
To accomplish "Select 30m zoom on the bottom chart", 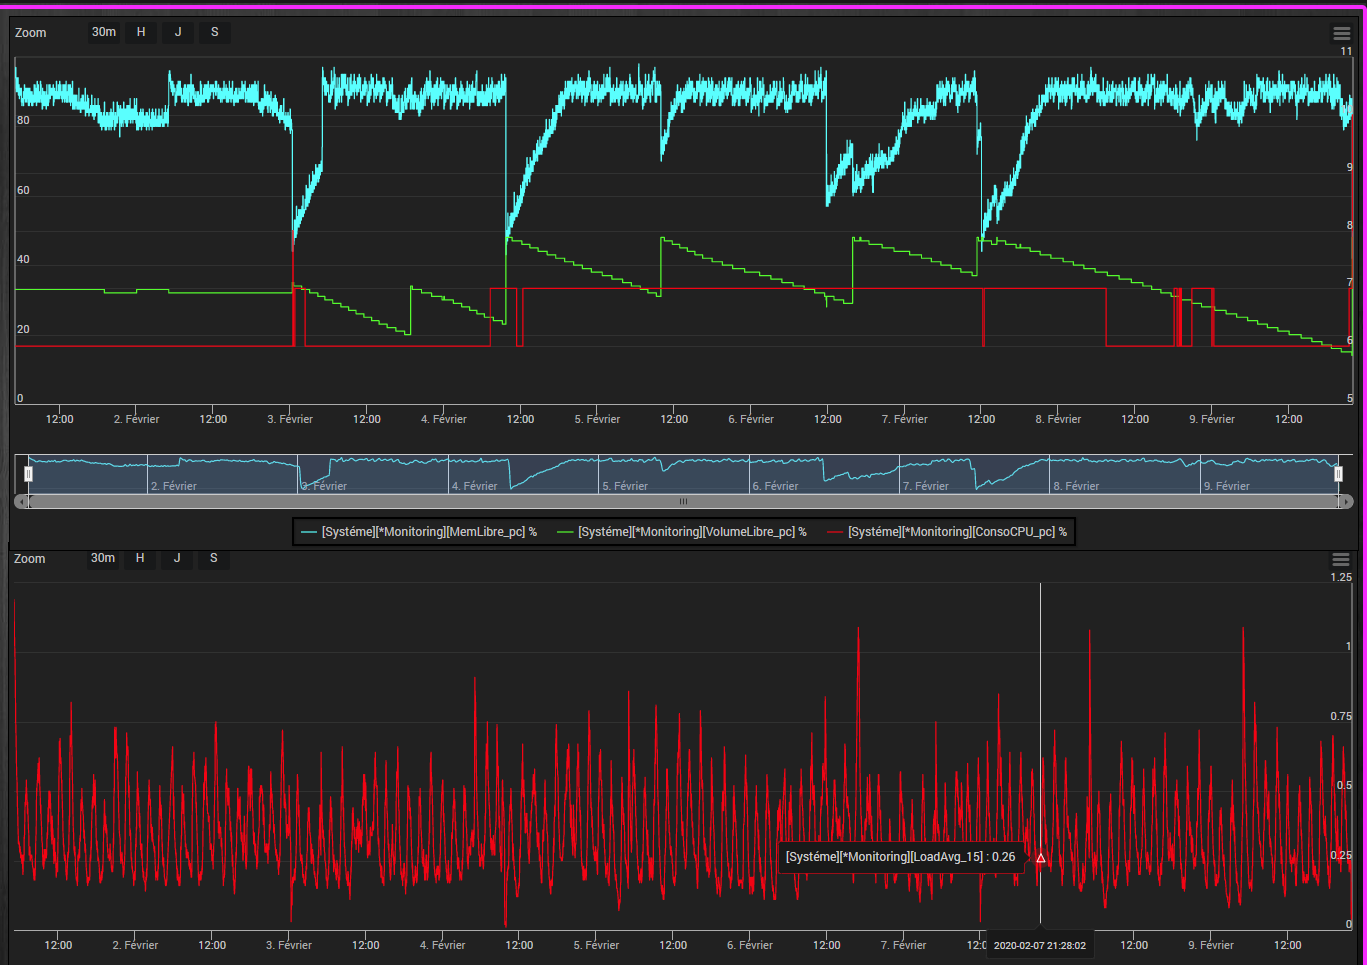I will (x=103, y=558).
